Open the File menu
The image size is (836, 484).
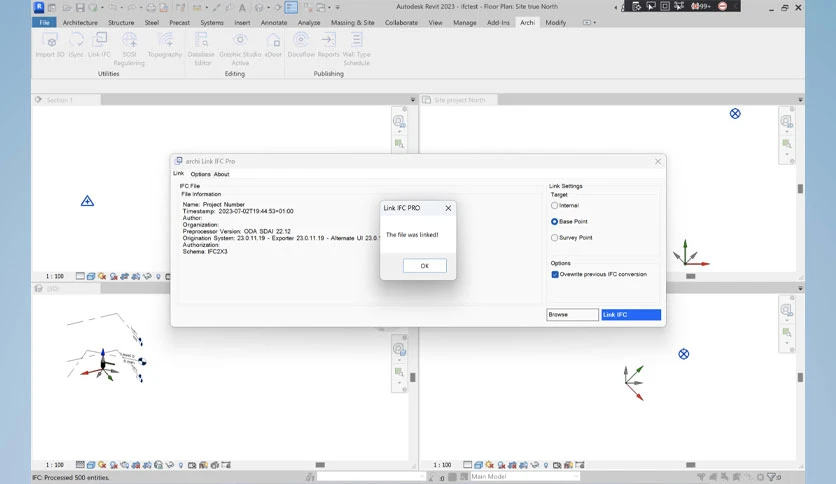(x=44, y=22)
